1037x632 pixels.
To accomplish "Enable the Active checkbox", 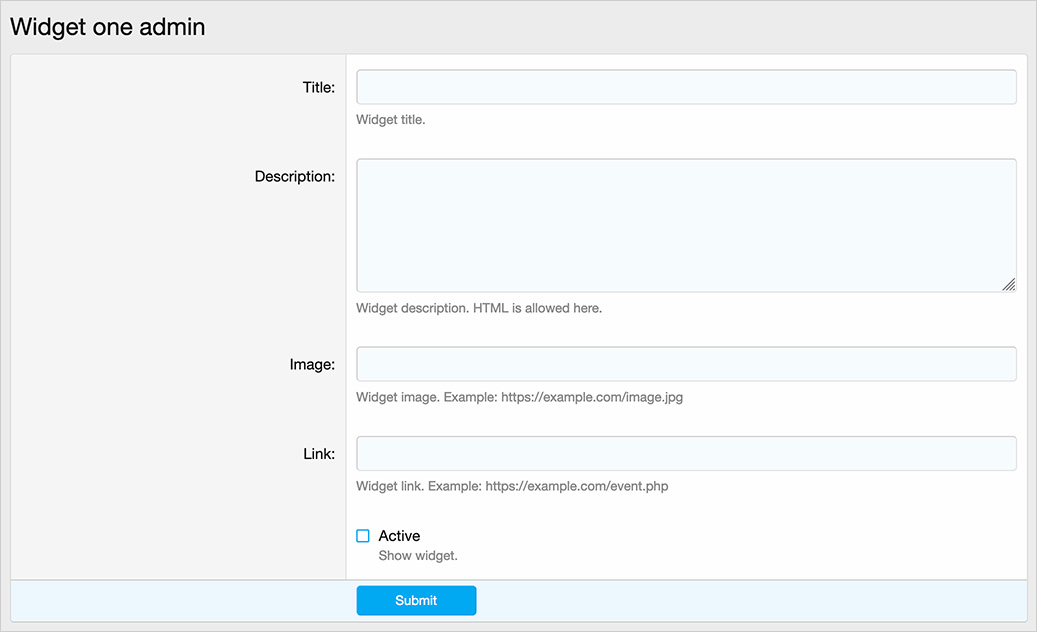I will pyautogui.click(x=363, y=536).
